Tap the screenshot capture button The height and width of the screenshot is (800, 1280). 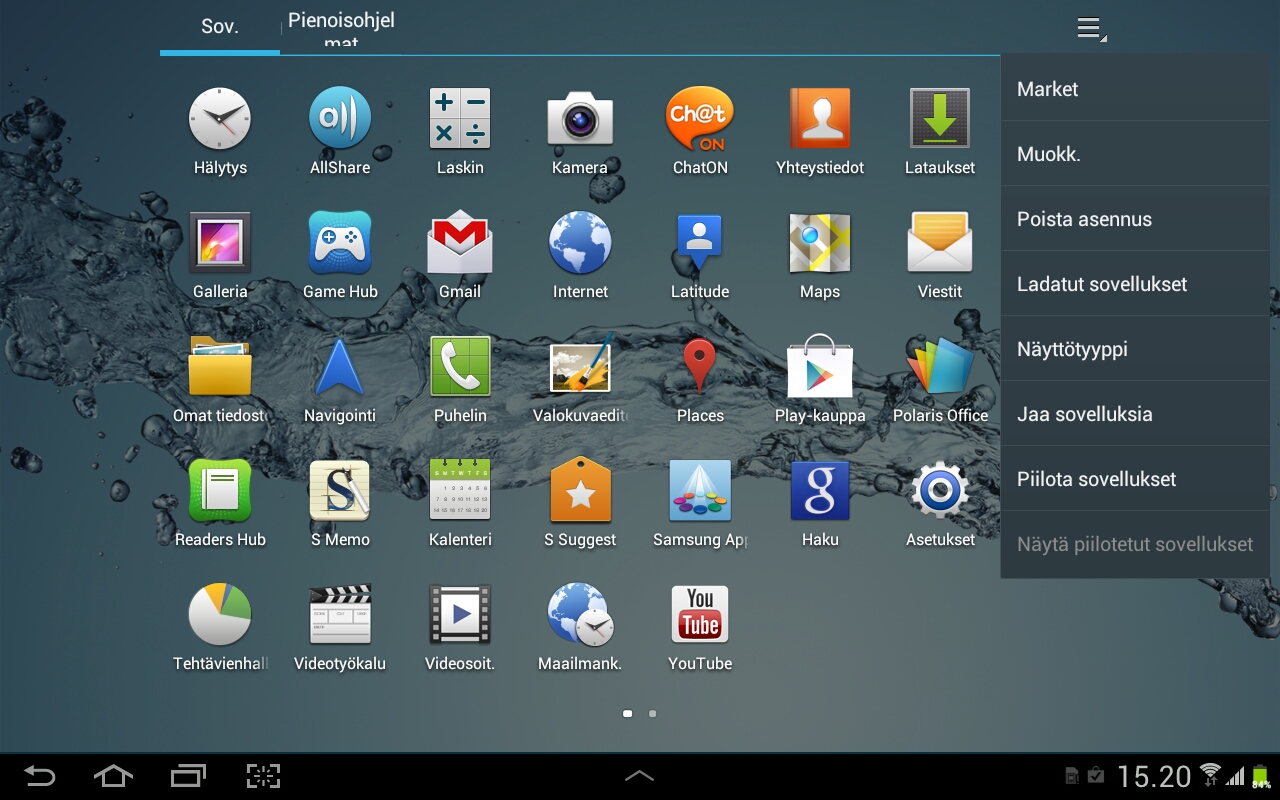[x=263, y=776]
